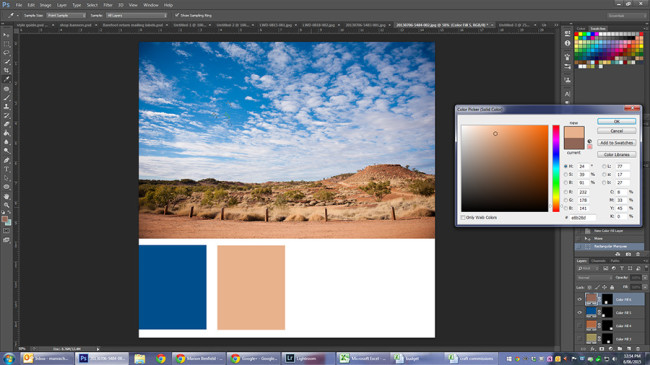Switch to the Channels tab

[x=598, y=261]
